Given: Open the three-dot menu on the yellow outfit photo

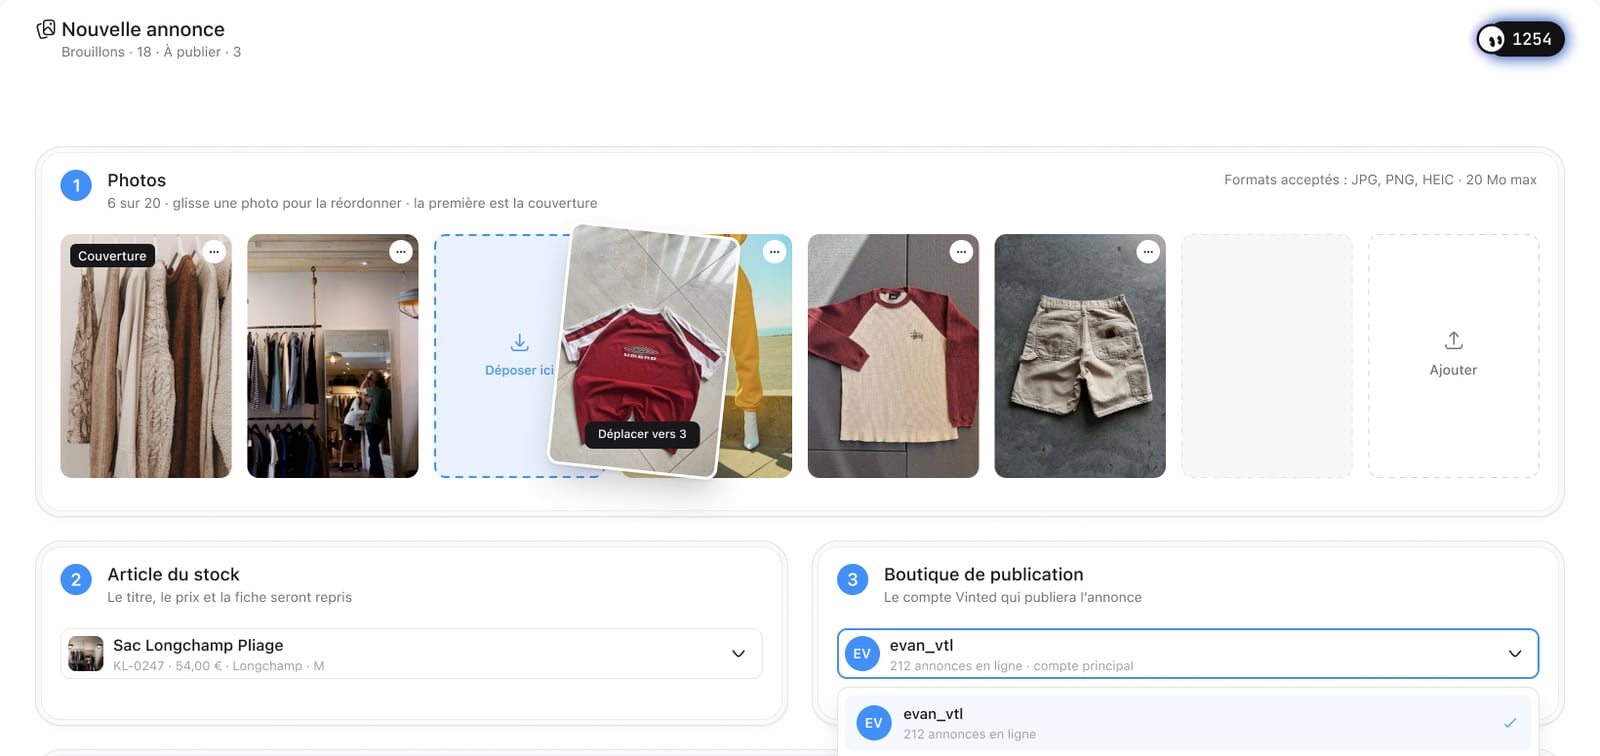Looking at the screenshot, I should point(775,252).
